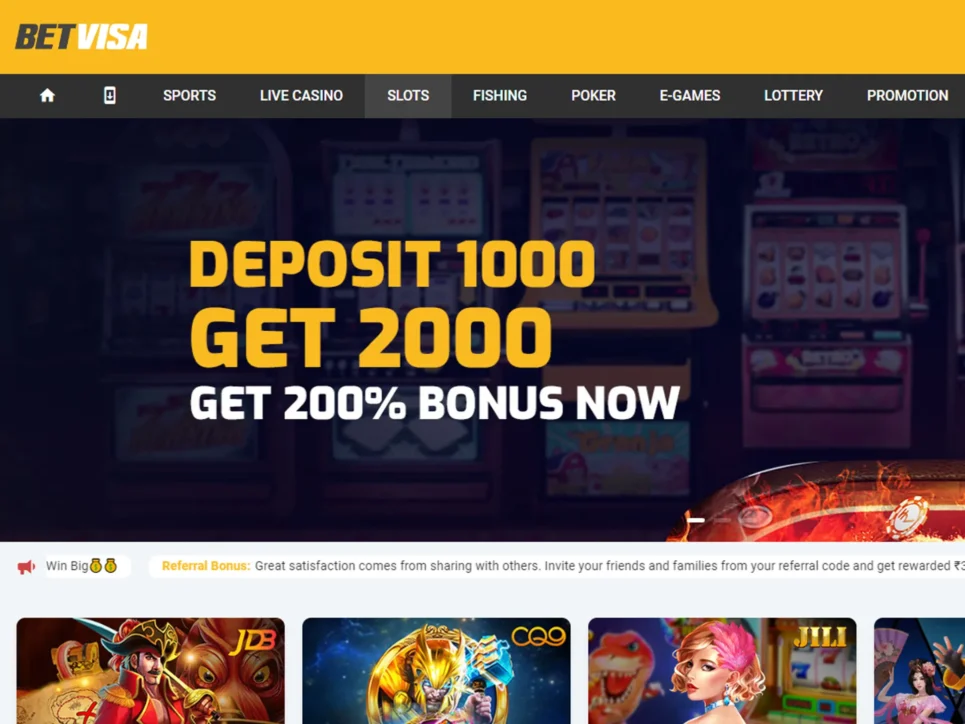965x724 pixels.
Task: Go to the Fishing games menu
Action: click(500, 95)
